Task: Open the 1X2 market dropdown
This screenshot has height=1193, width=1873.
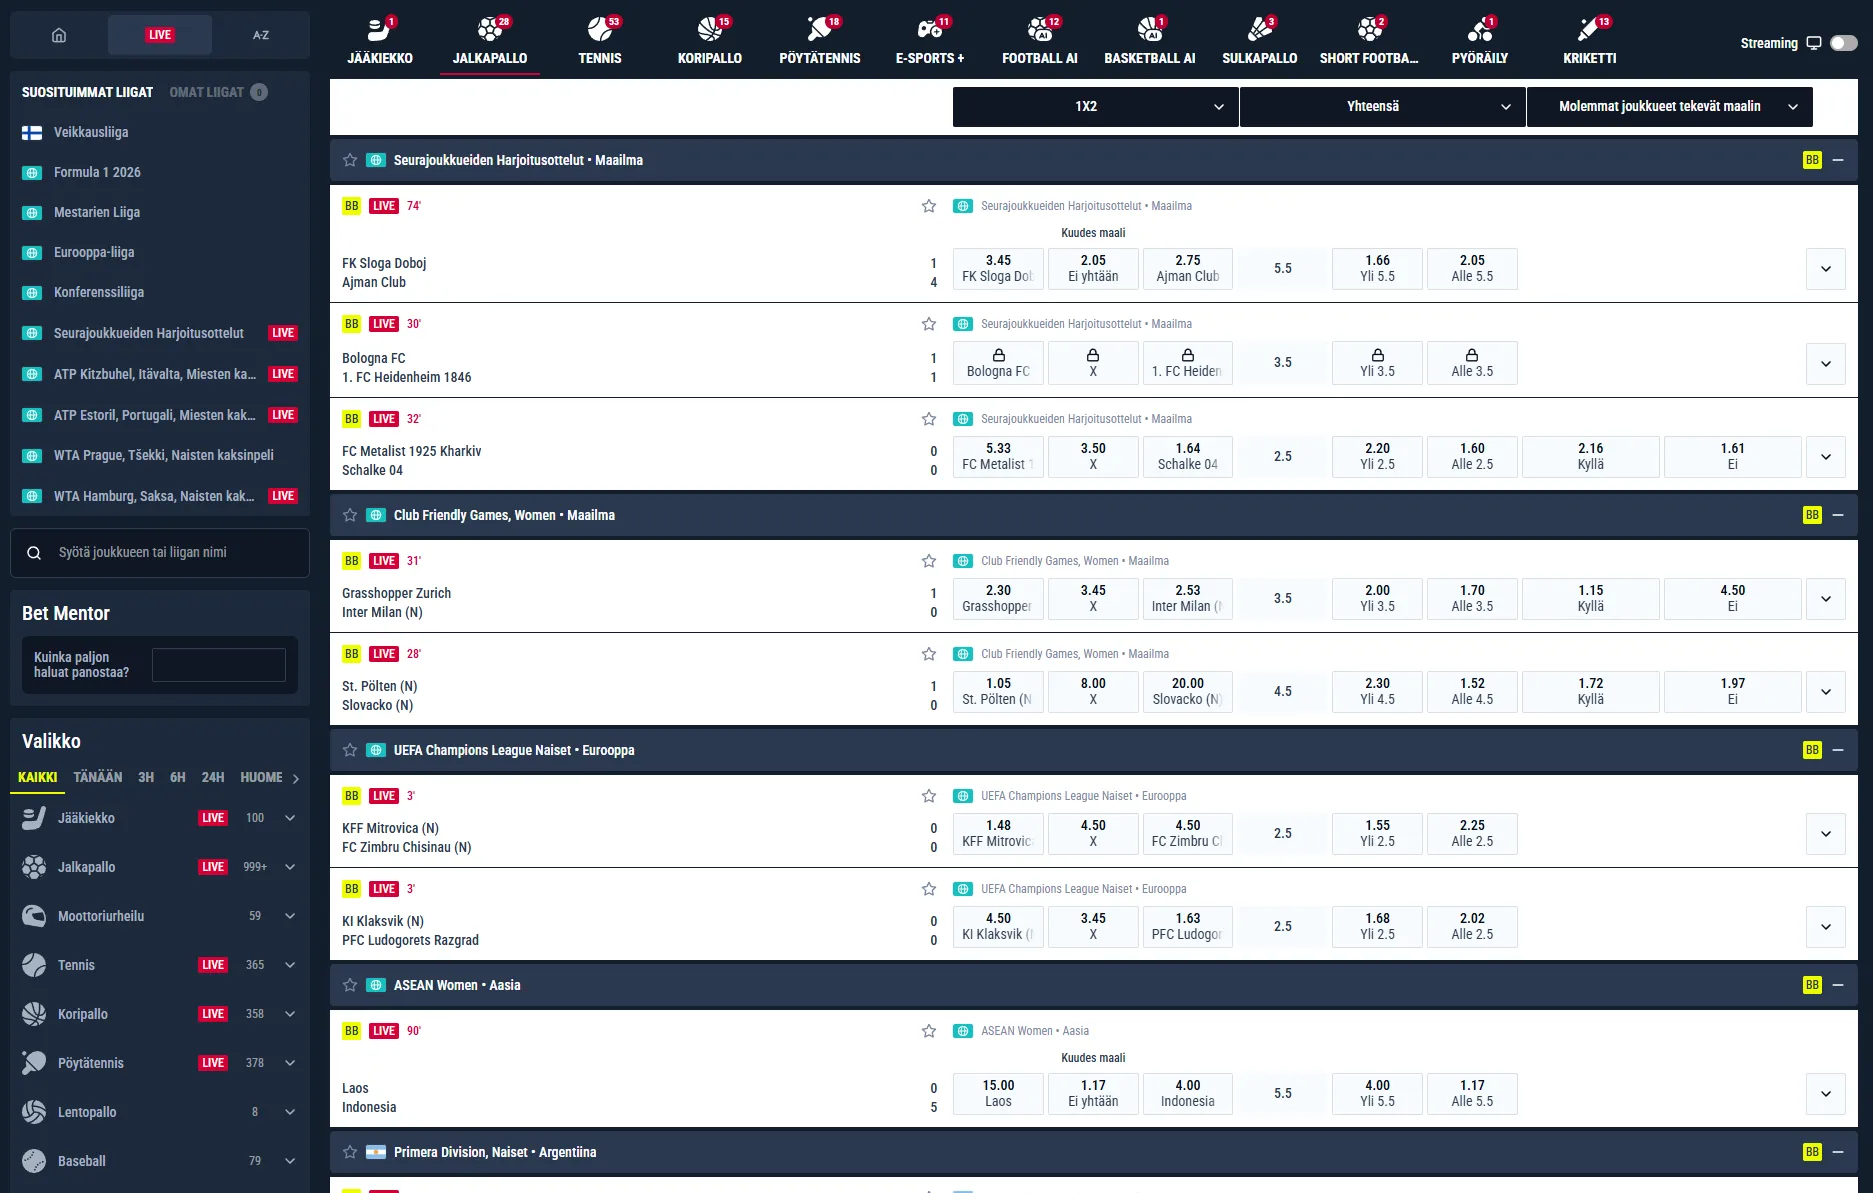Action: (x=1095, y=106)
